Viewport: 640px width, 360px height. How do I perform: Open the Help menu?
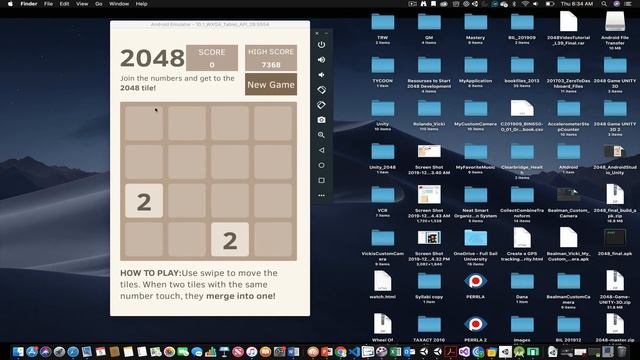pyautogui.click(x=141, y=4)
